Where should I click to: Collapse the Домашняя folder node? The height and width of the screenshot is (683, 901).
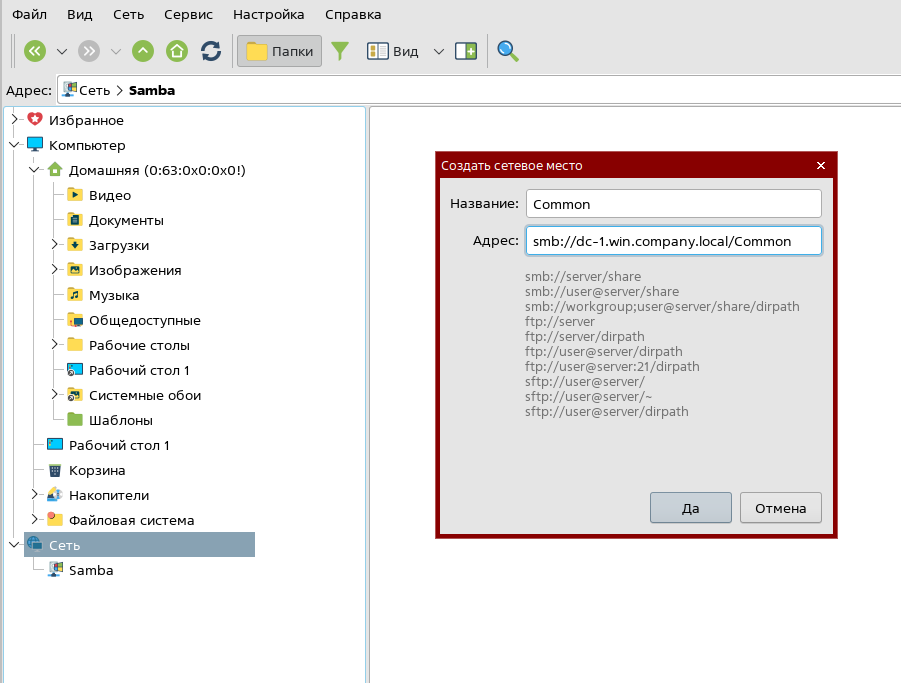coord(34,170)
